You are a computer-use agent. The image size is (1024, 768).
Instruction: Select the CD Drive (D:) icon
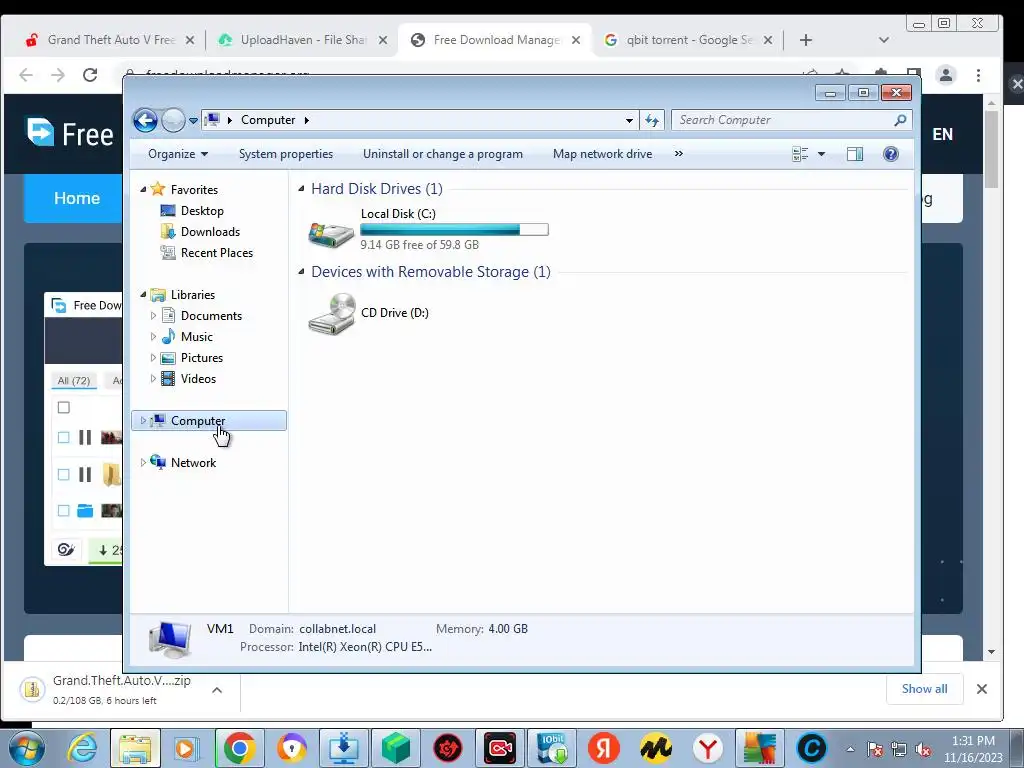(x=332, y=313)
